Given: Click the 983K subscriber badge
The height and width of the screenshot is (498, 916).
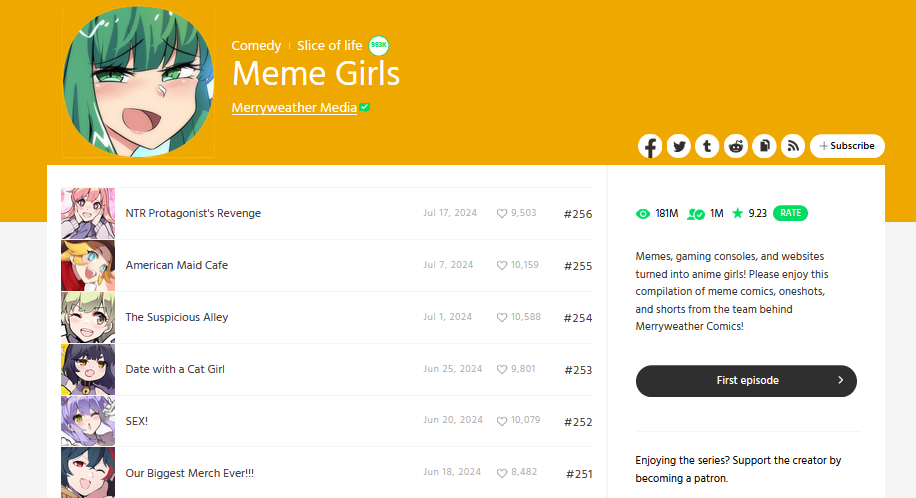Looking at the screenshot, I should pos(379,45).
